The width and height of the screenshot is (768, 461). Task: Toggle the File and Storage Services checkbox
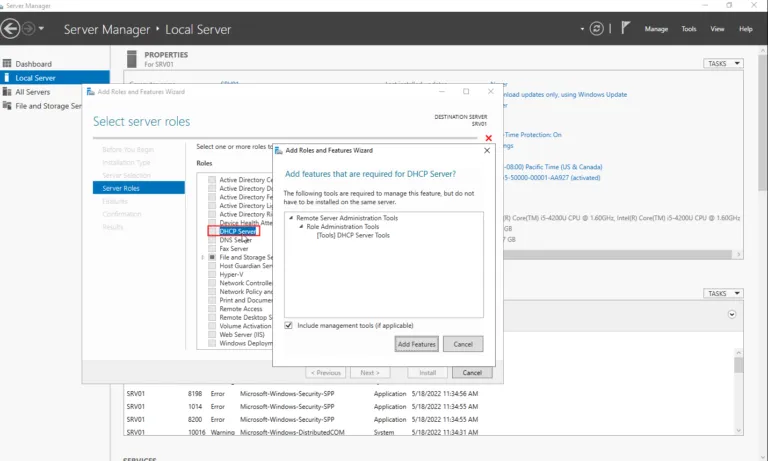[212, 257]
